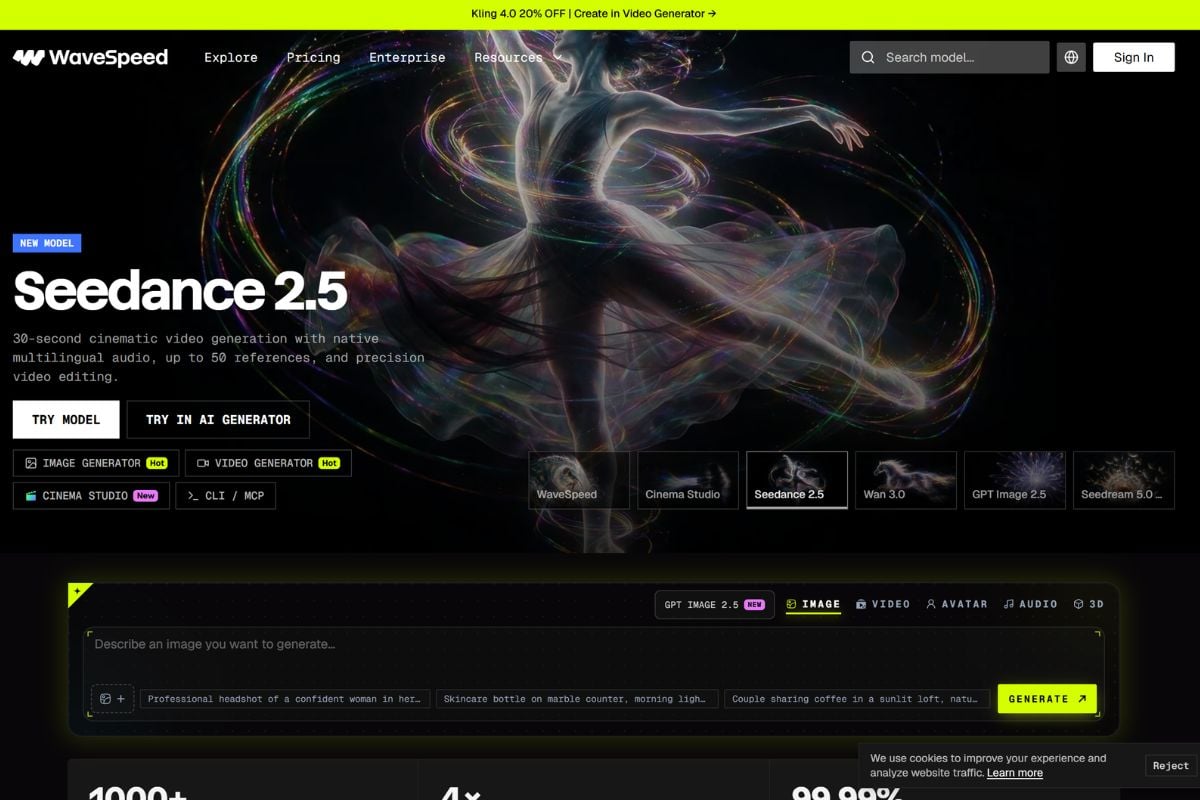Click TRY IN AI GENERATOR button
The height and width of the screenshot is (800, 1200).
[x=218, y=419]
